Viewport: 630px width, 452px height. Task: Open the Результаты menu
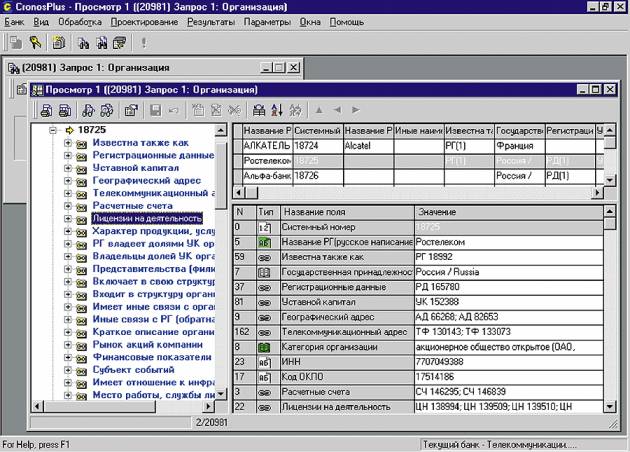211,22
